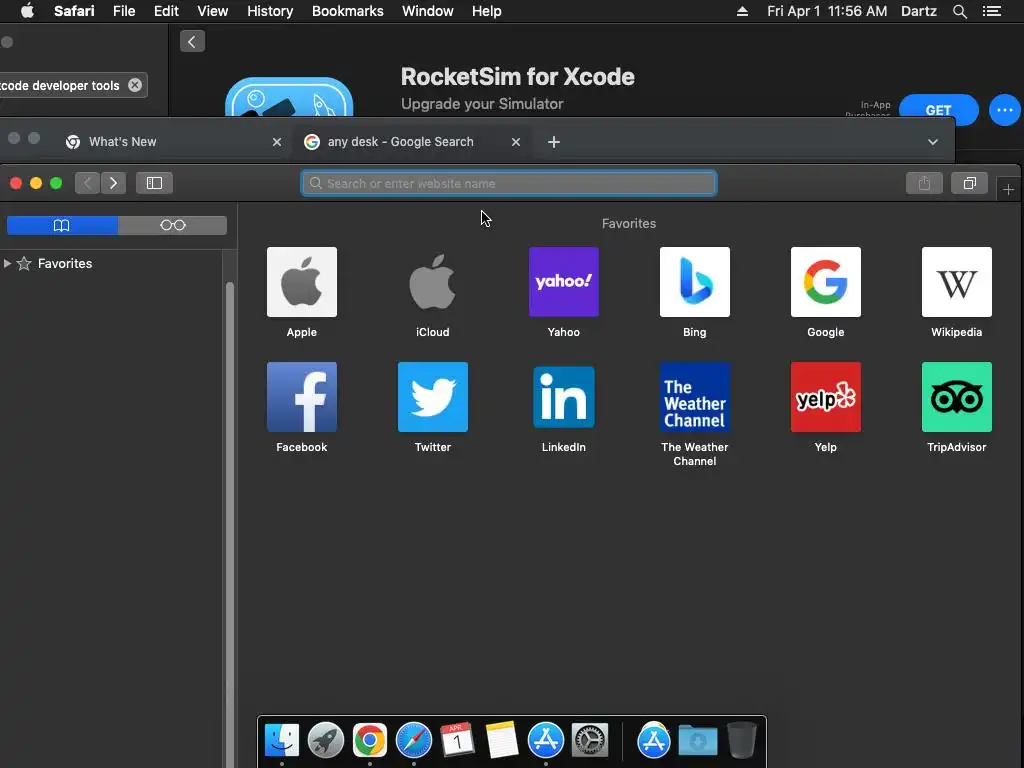
Task: Go back with Safari's back arrow
Action: coord(88,183)
